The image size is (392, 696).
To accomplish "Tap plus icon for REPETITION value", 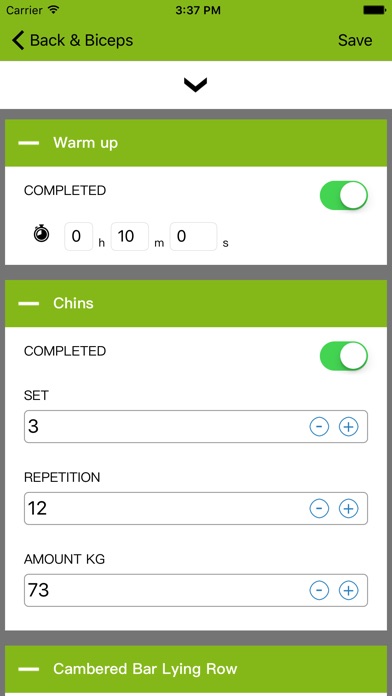I will (348, 508).
